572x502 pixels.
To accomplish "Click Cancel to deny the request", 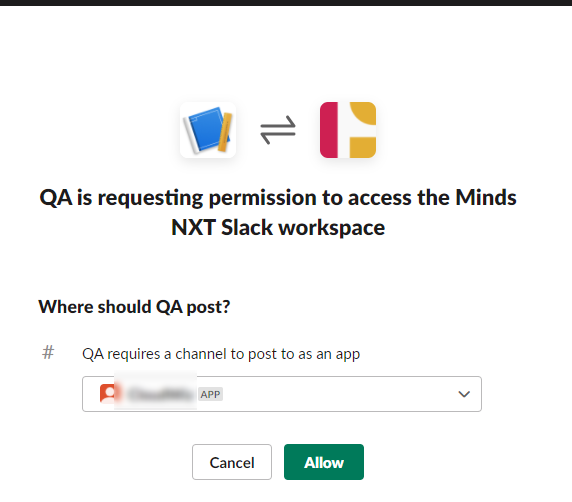I will click(x=232, y=462).
